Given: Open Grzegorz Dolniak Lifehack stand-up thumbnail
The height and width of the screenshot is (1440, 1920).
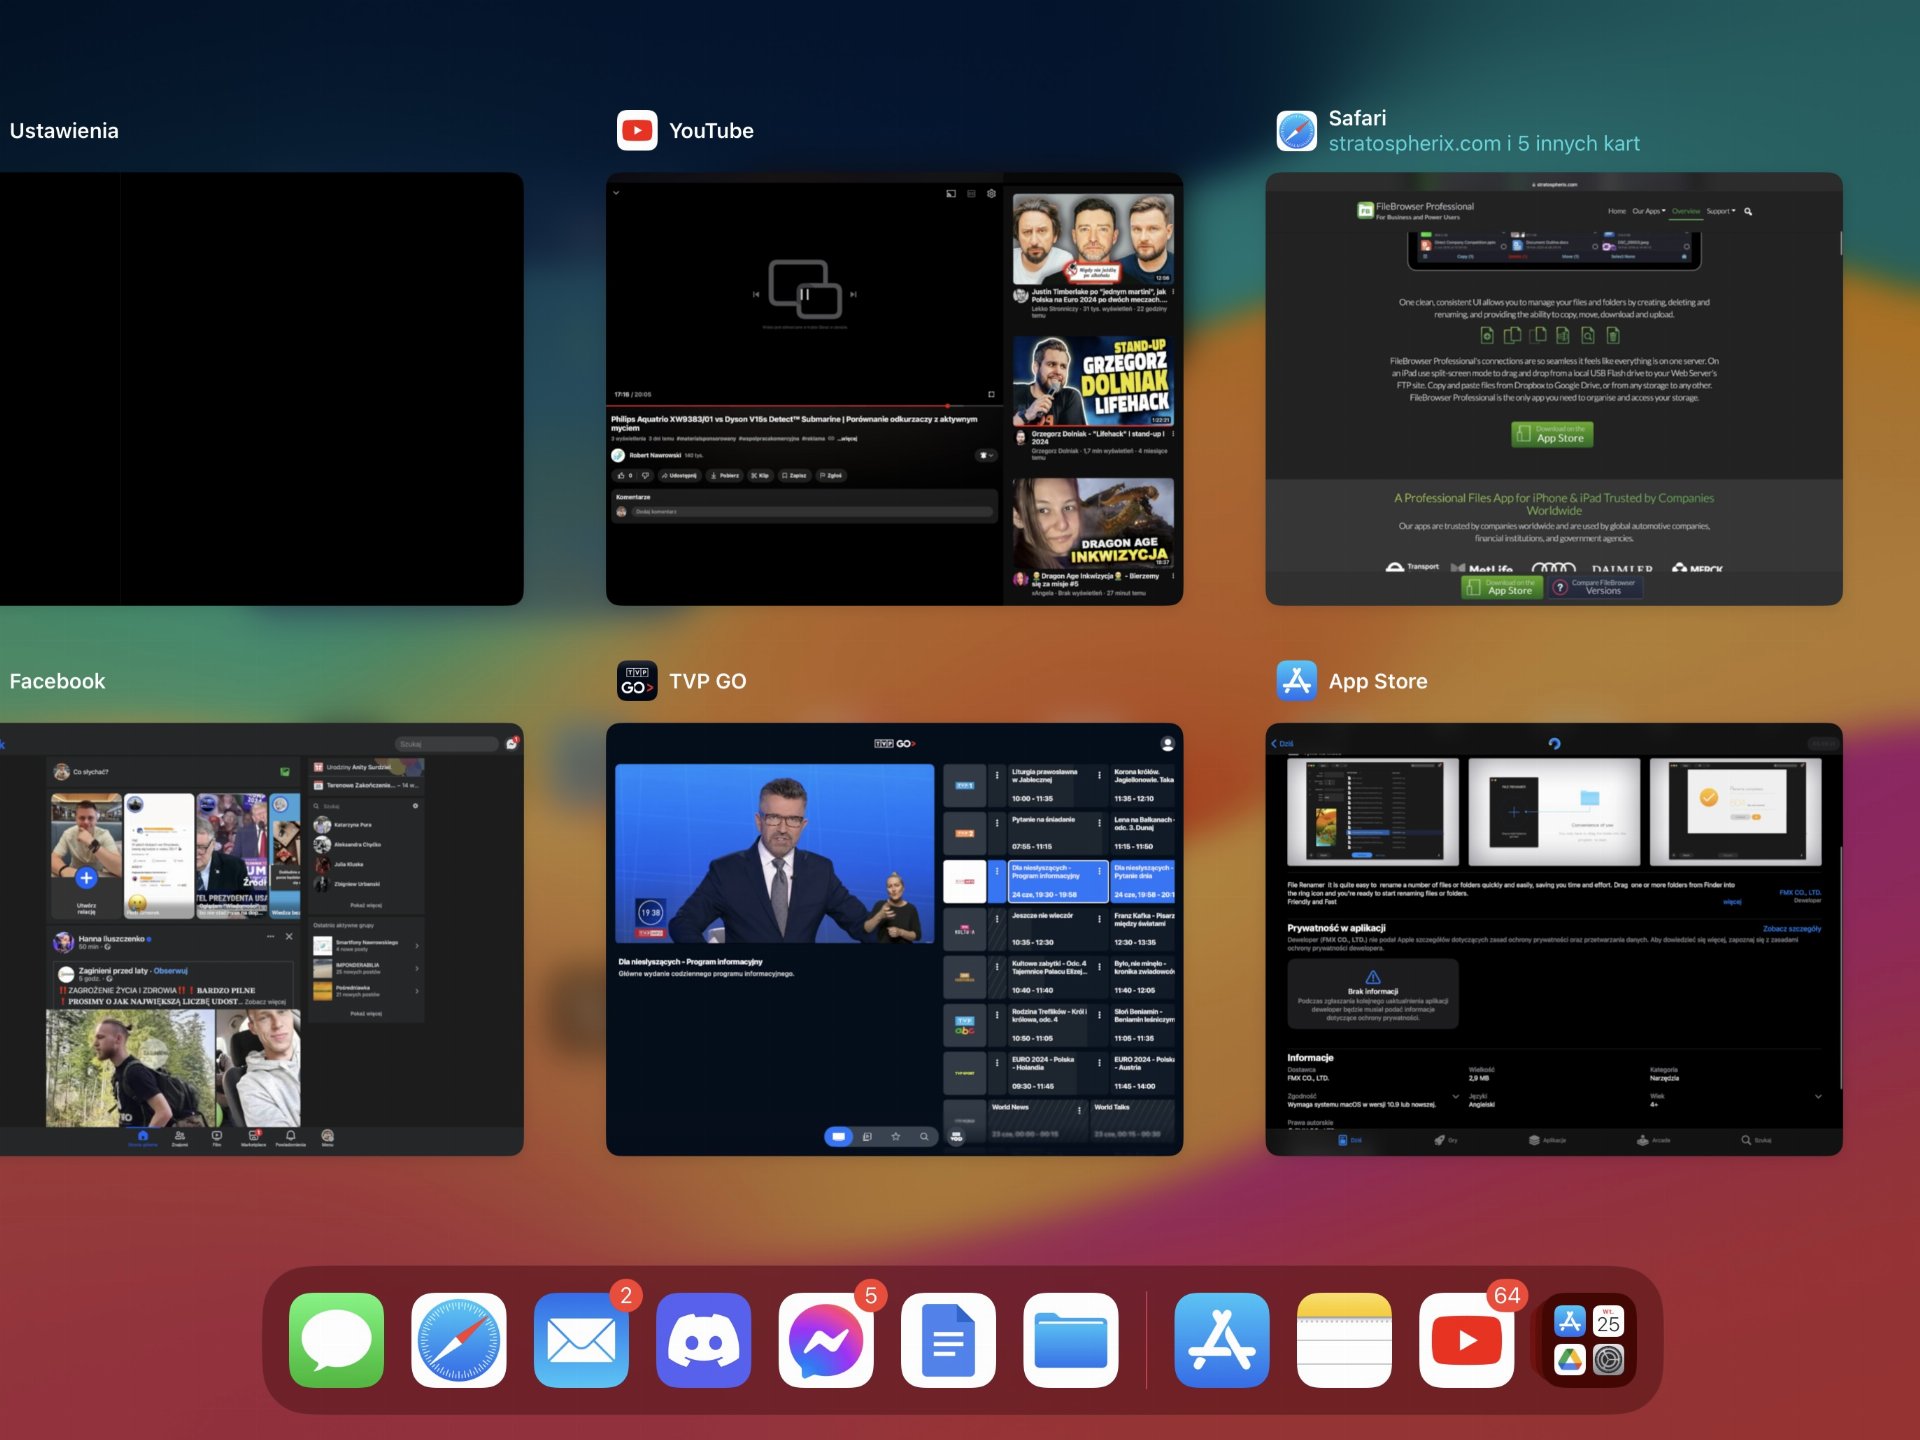Looking at the screenshot, I should pos(1093,381).
